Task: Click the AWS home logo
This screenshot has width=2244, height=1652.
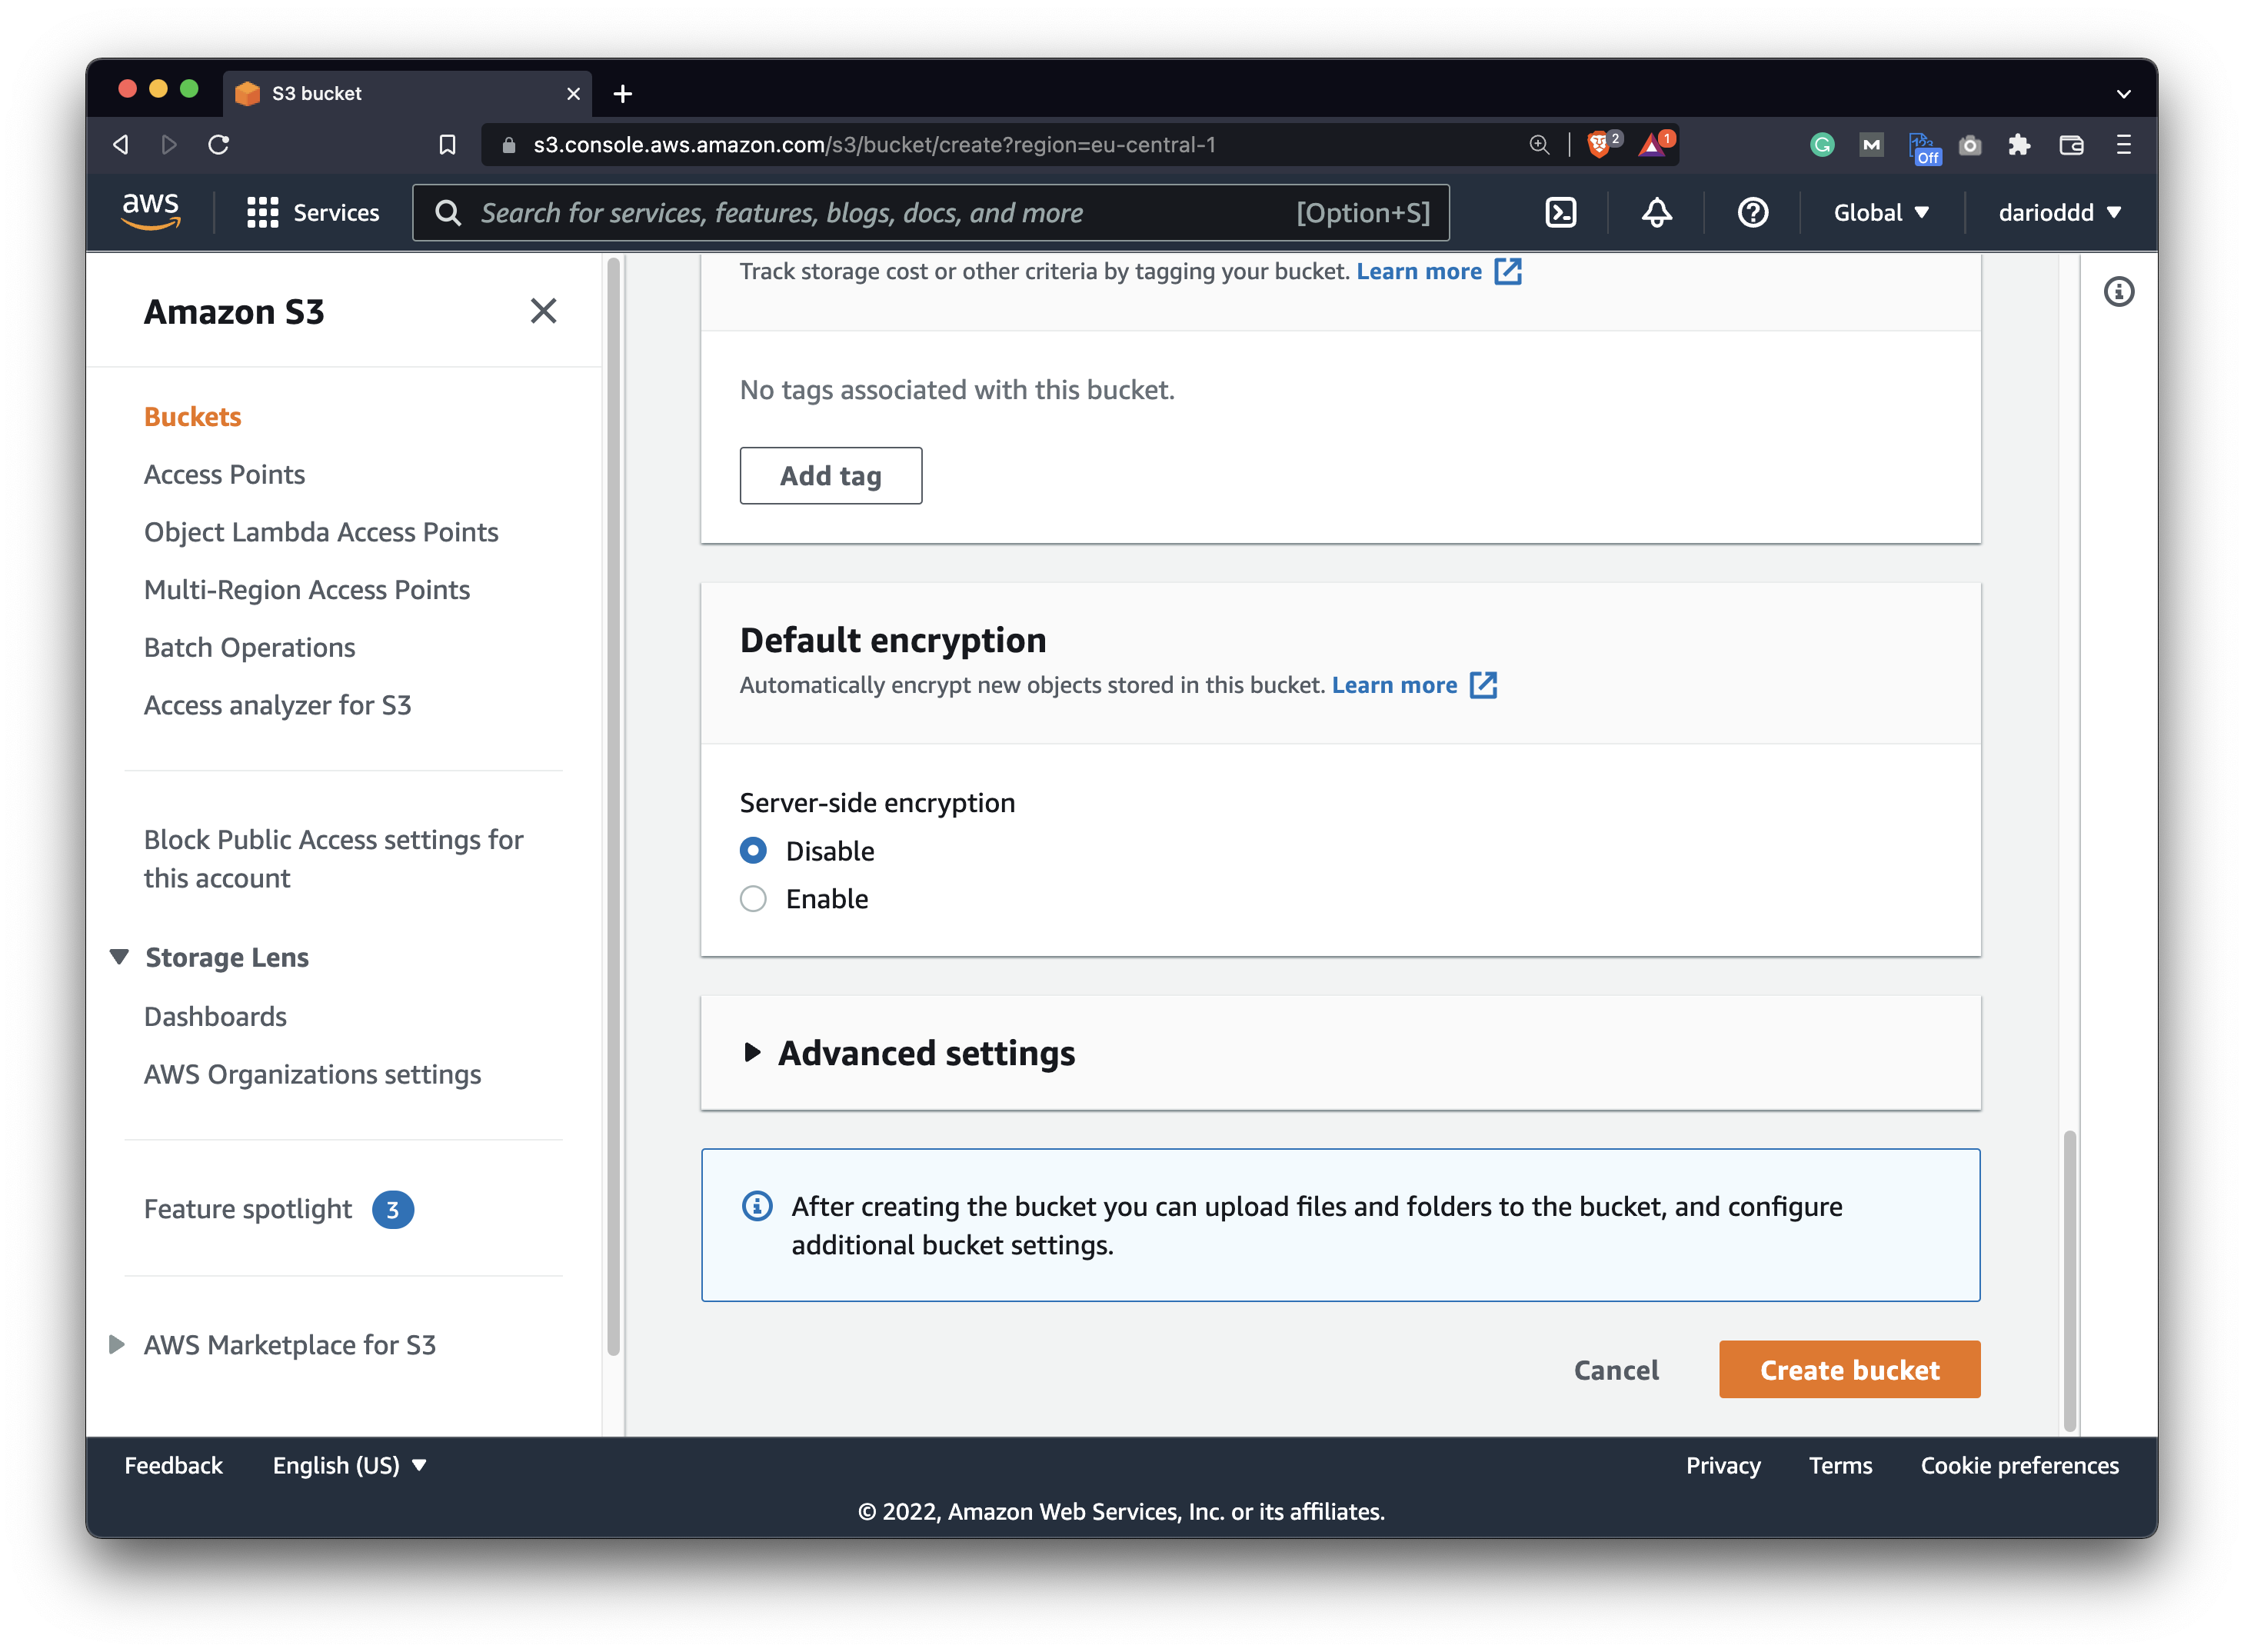Action: tap(151, 211)
